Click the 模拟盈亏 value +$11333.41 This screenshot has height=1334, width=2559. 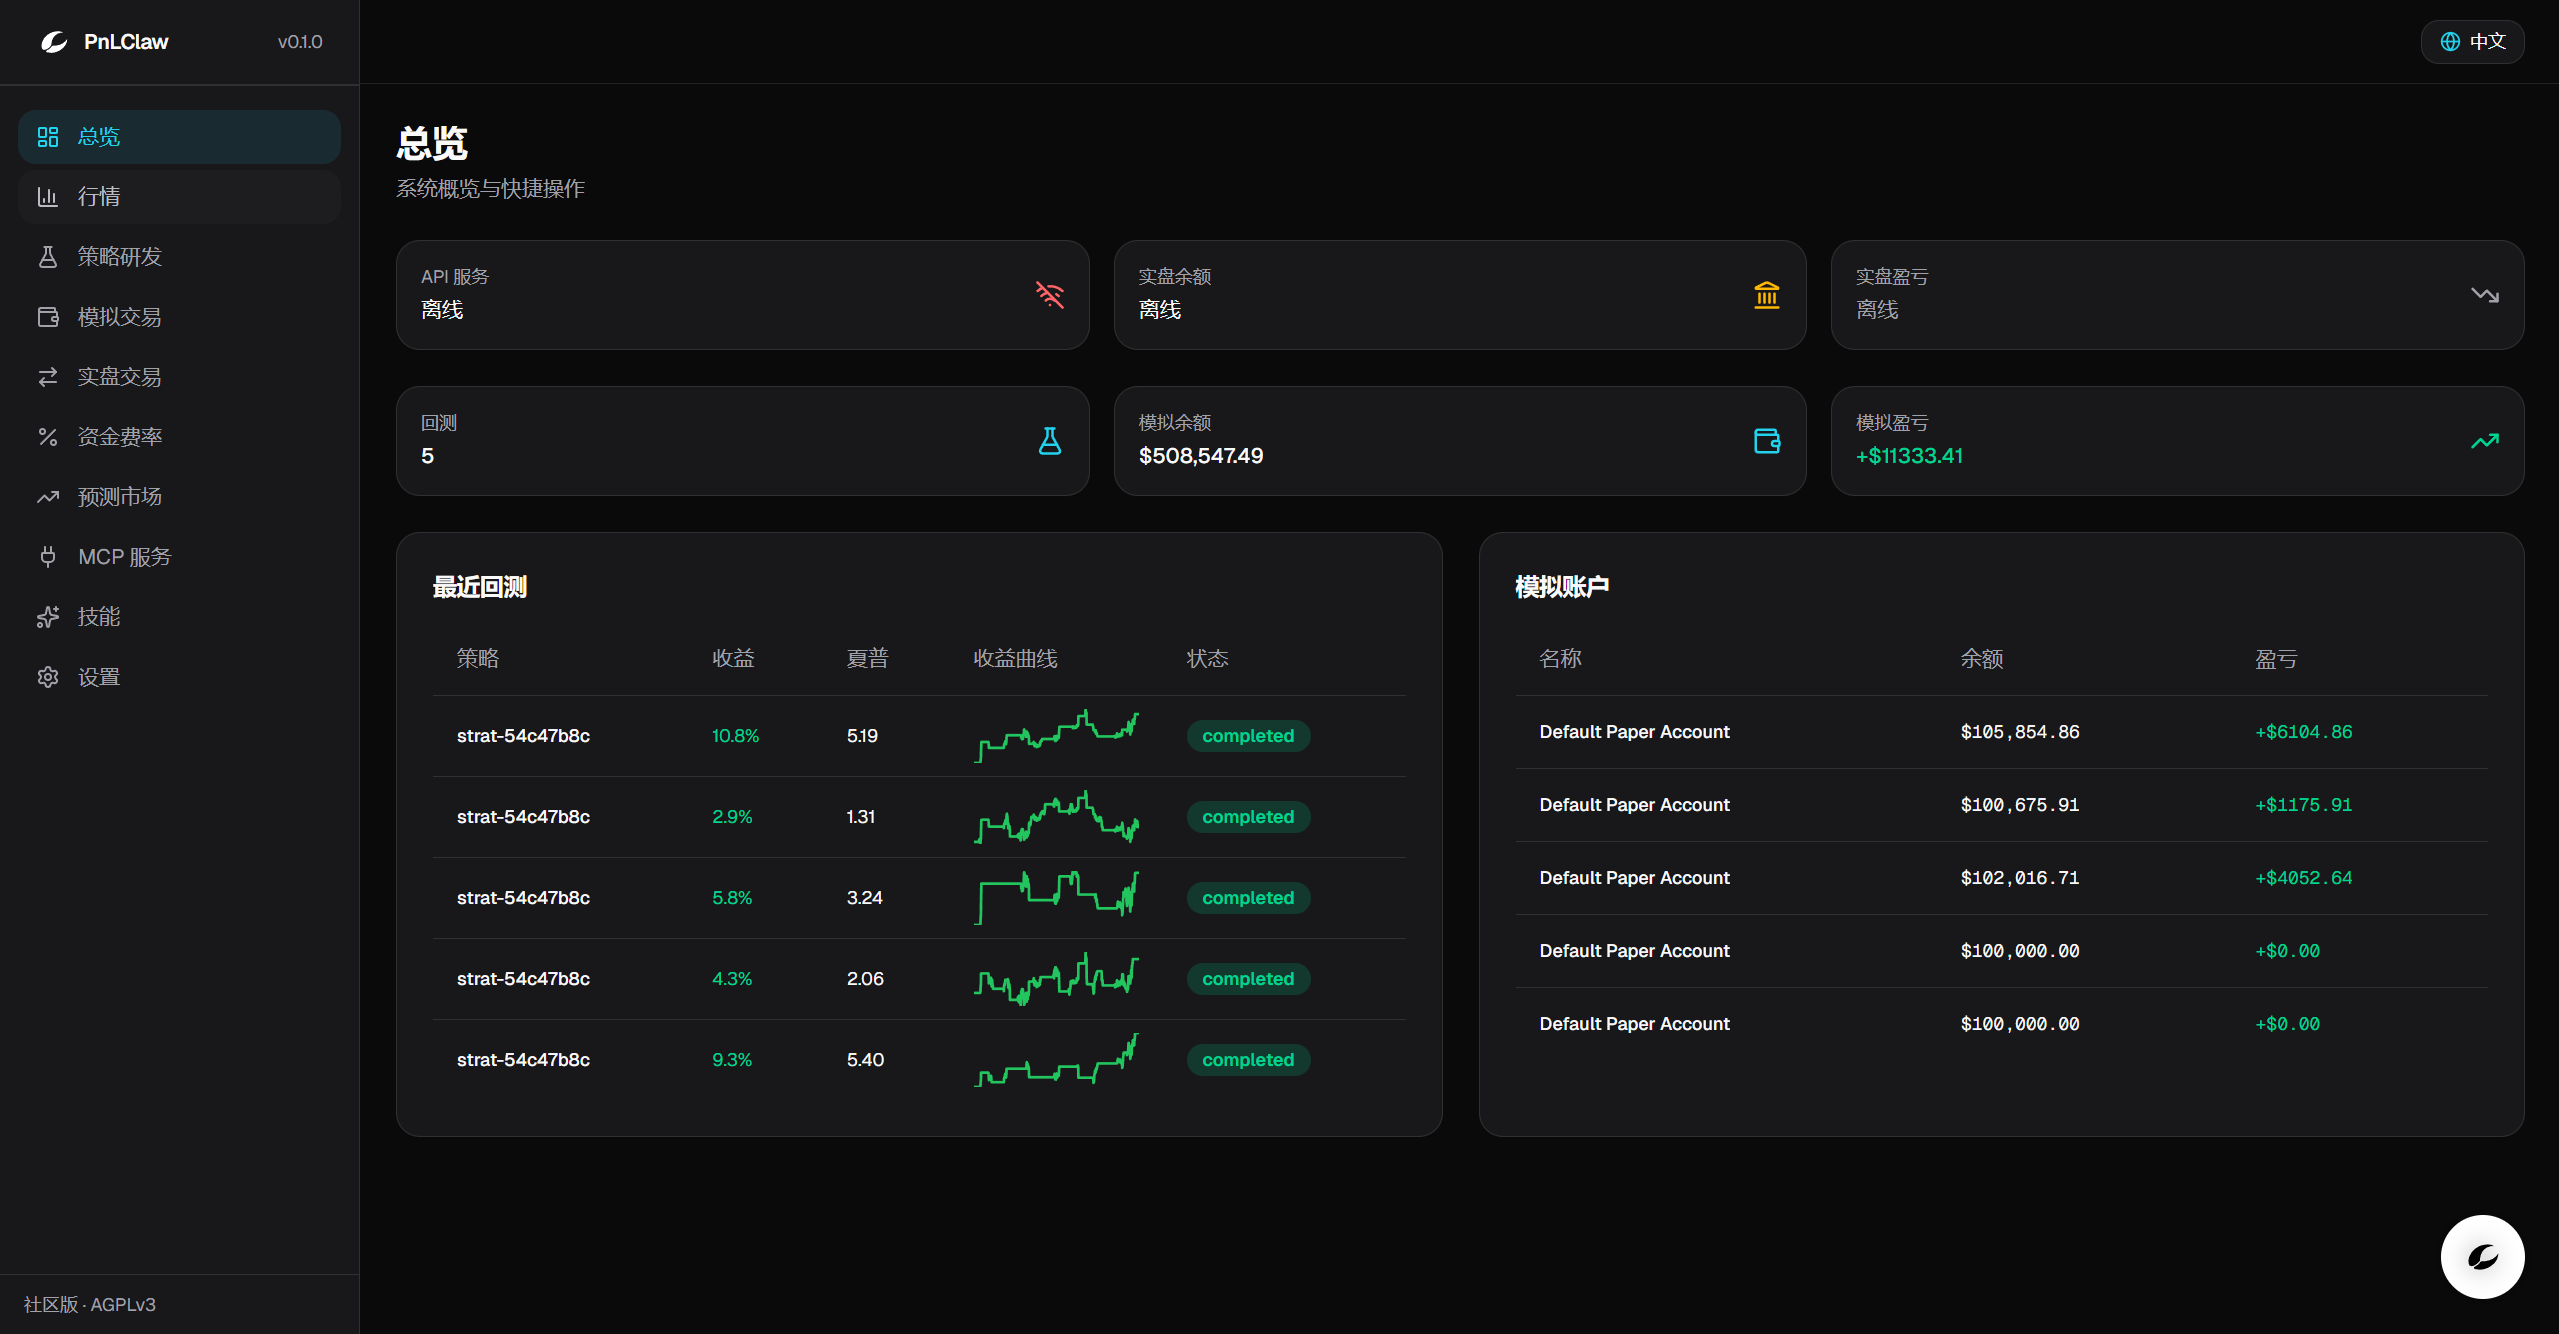[x=1909, y=456]
